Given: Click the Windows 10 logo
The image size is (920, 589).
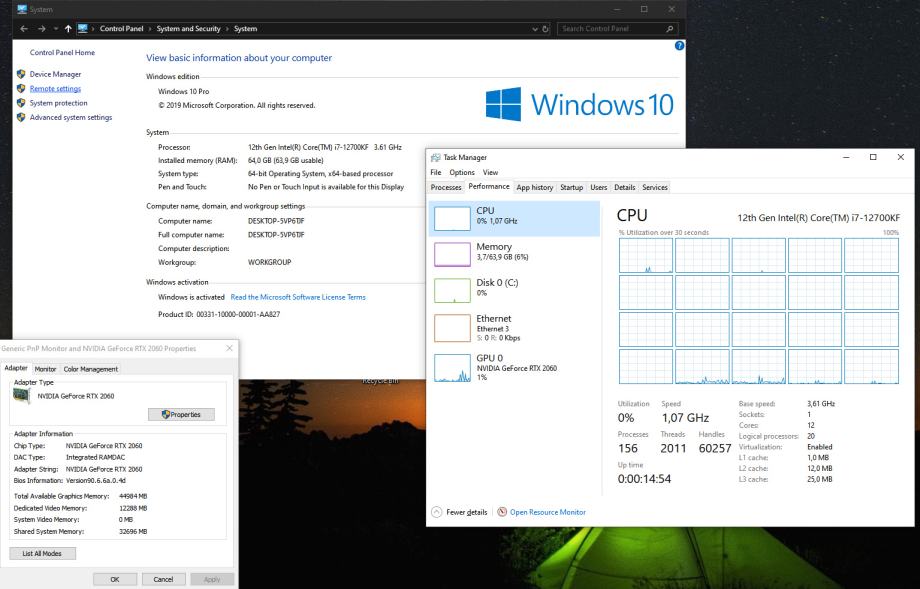Looking at the screenshot, I should (x=579, y=104).
